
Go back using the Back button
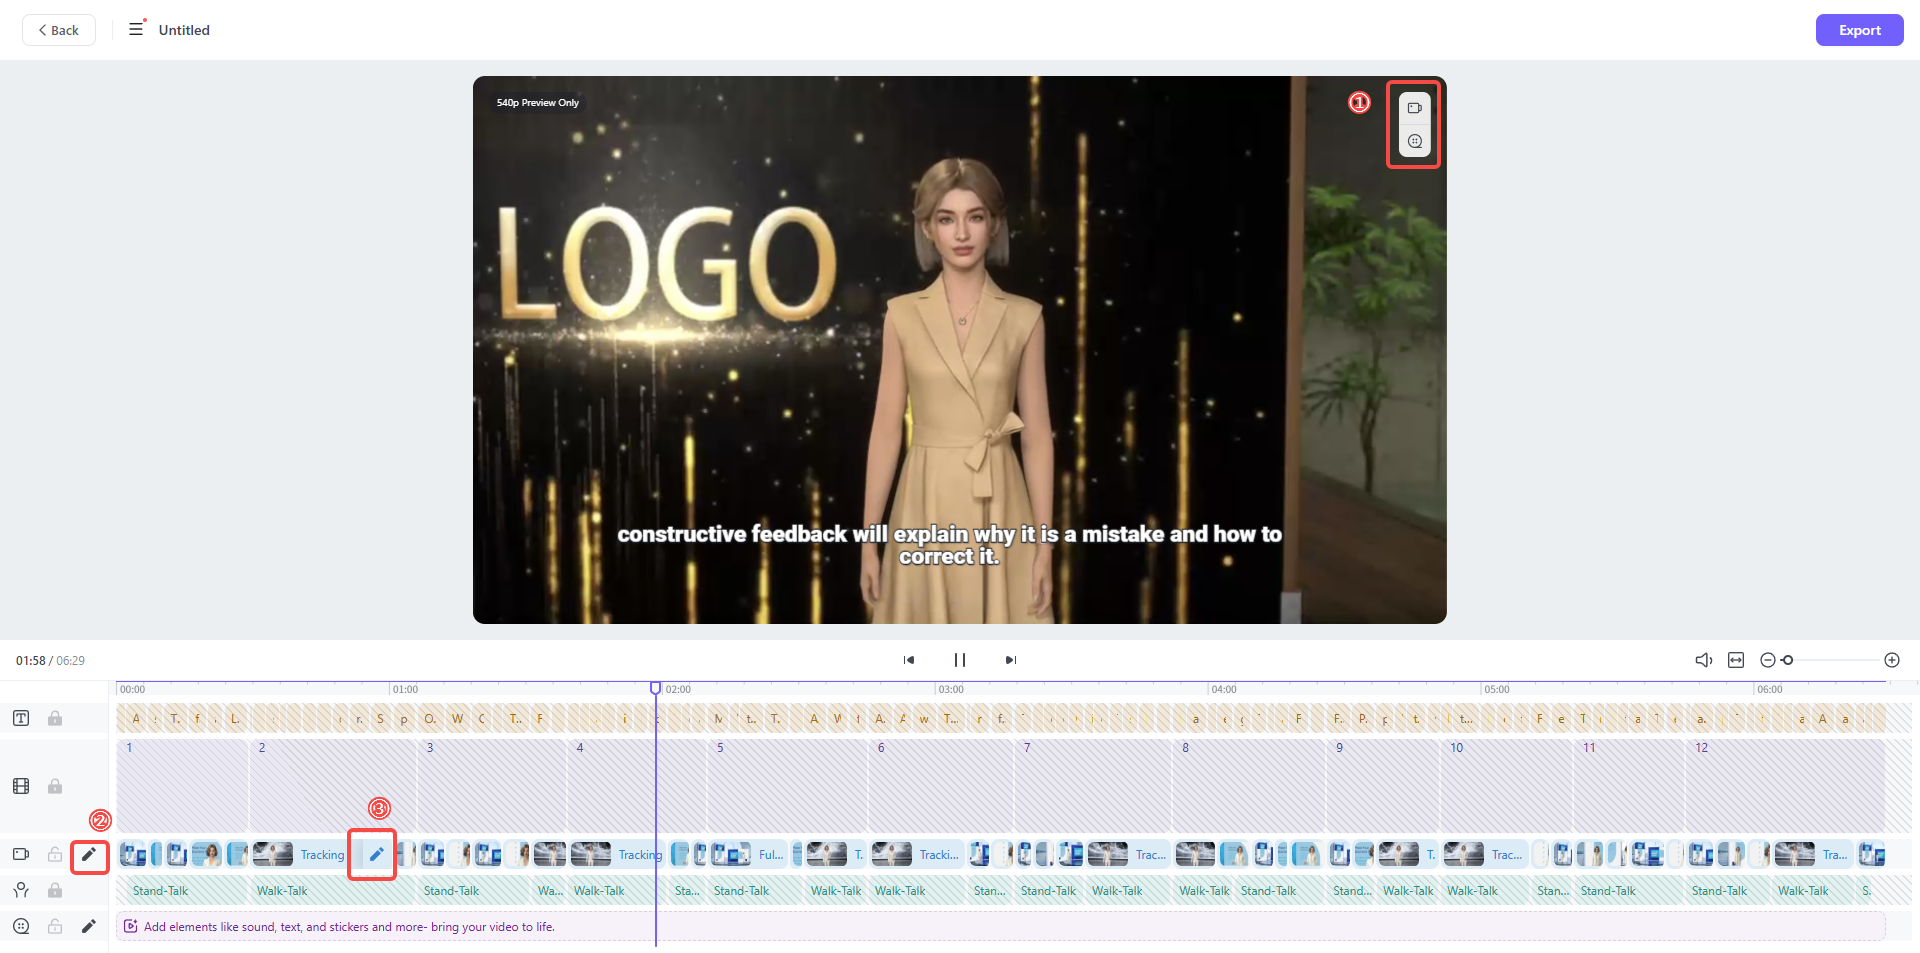[x=59, y=30]
